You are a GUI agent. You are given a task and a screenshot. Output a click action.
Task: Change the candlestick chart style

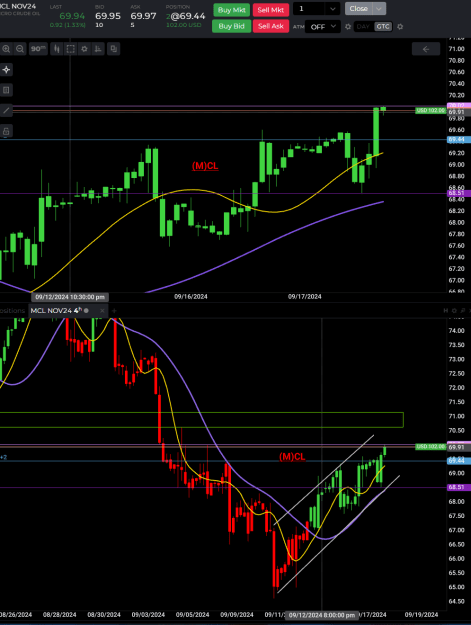tap(57, 49)
